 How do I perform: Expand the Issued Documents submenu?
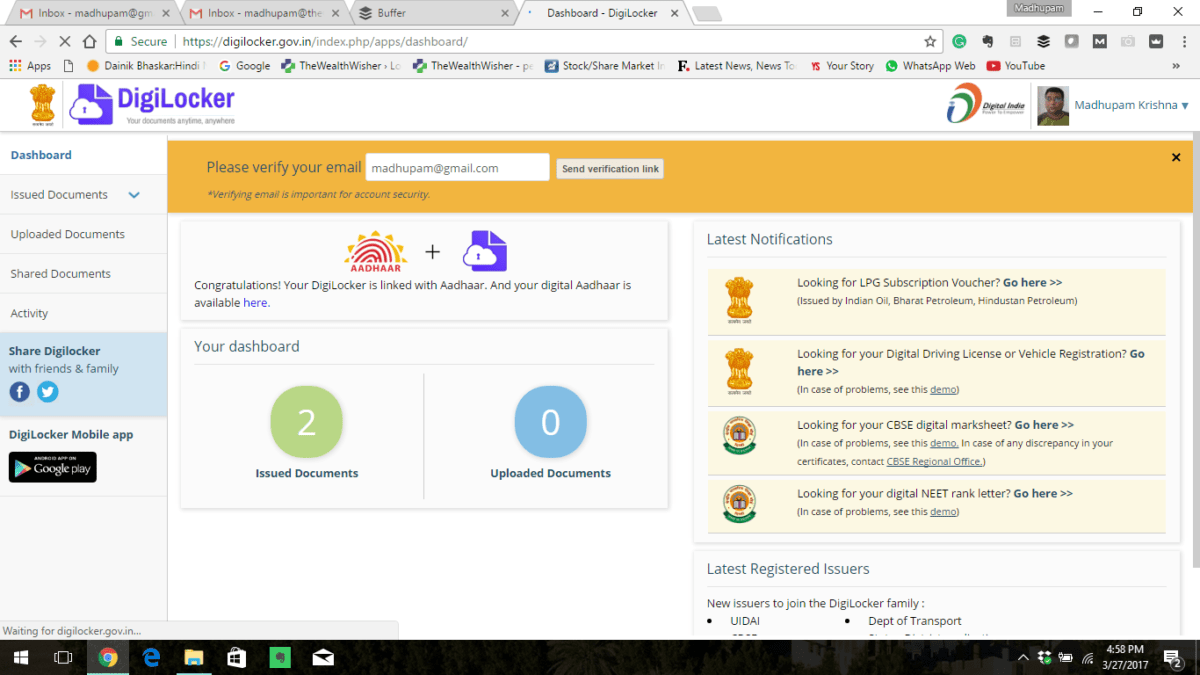click(x=134, y=195)
